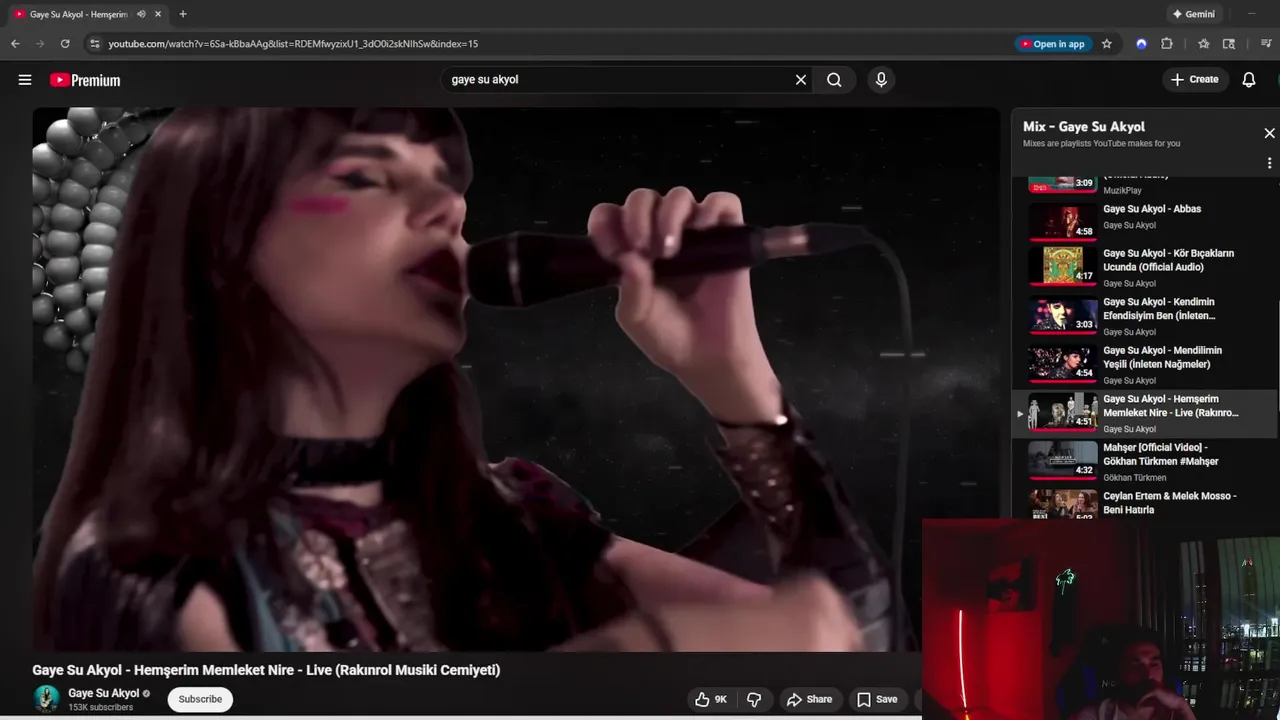
Task: Open Abbas video thumbnail 4:58
Action: pyautogui.click(x=1063, y=221)
